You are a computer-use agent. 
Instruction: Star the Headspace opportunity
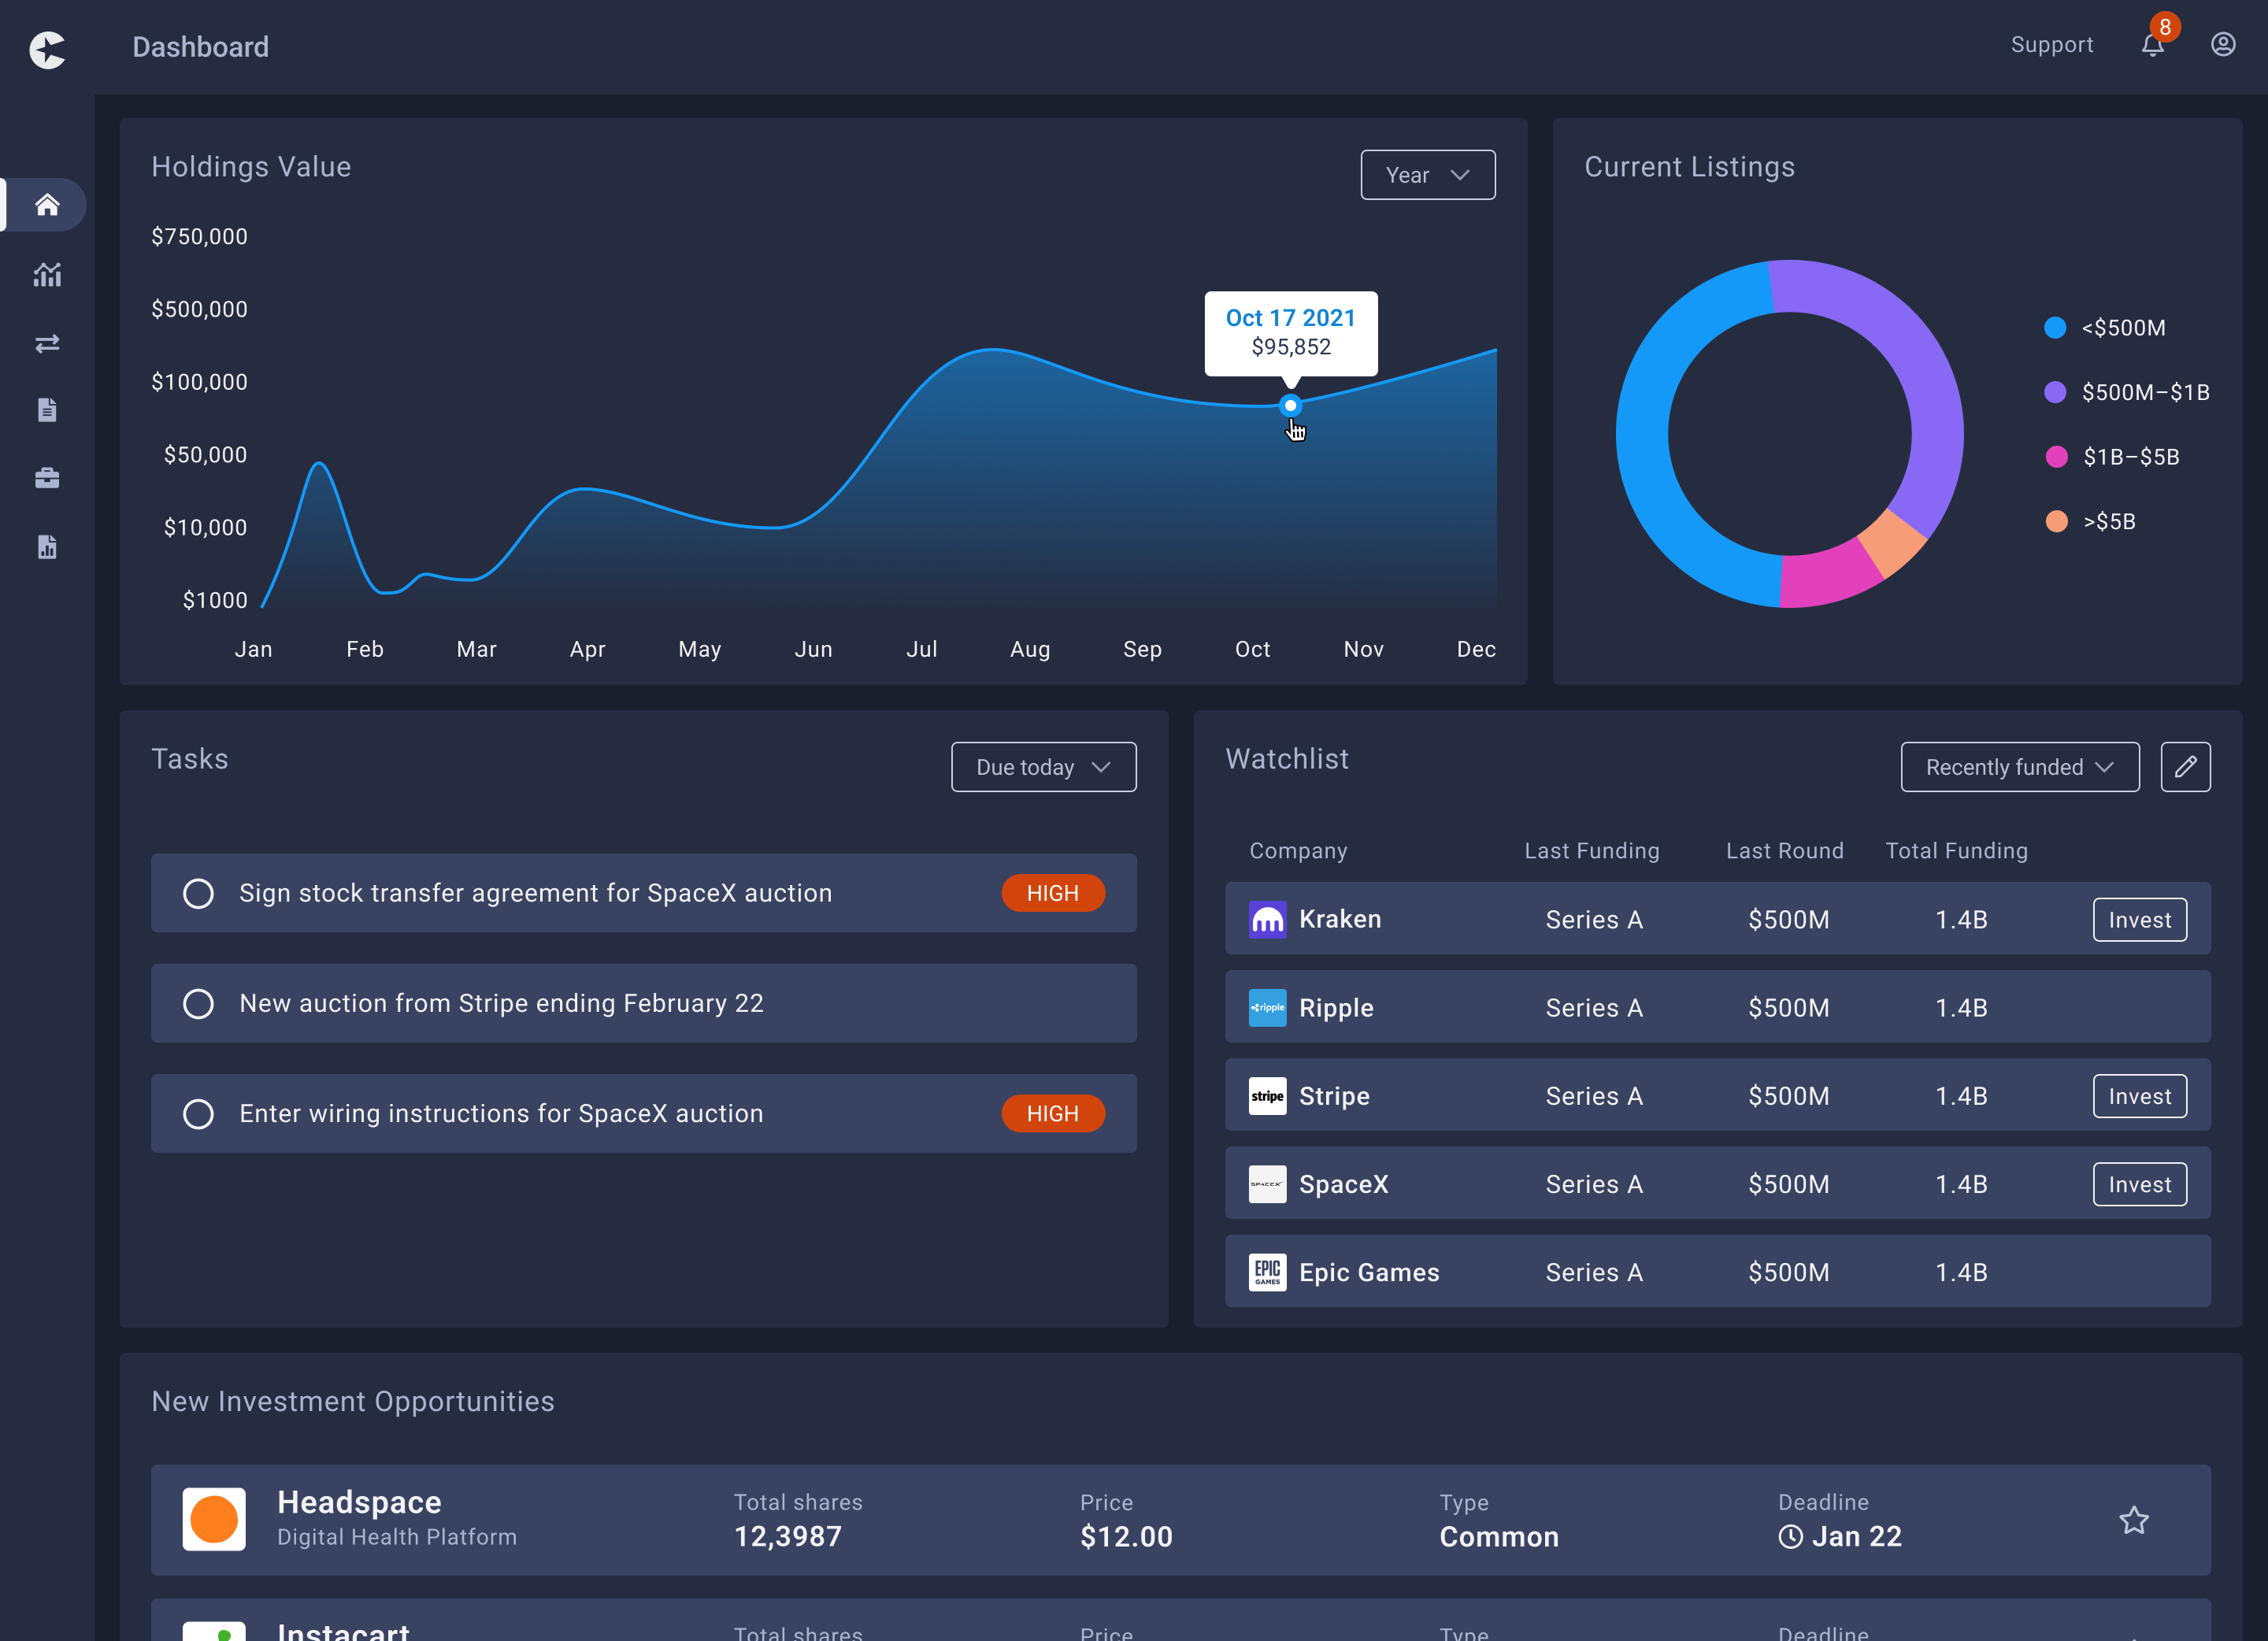[2134, 1520]
